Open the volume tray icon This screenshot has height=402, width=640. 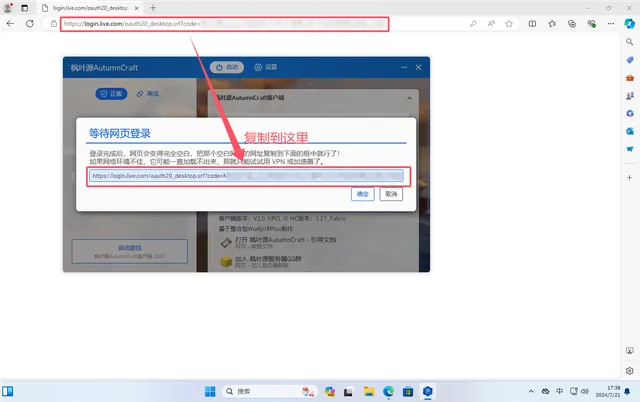point(585,391)
